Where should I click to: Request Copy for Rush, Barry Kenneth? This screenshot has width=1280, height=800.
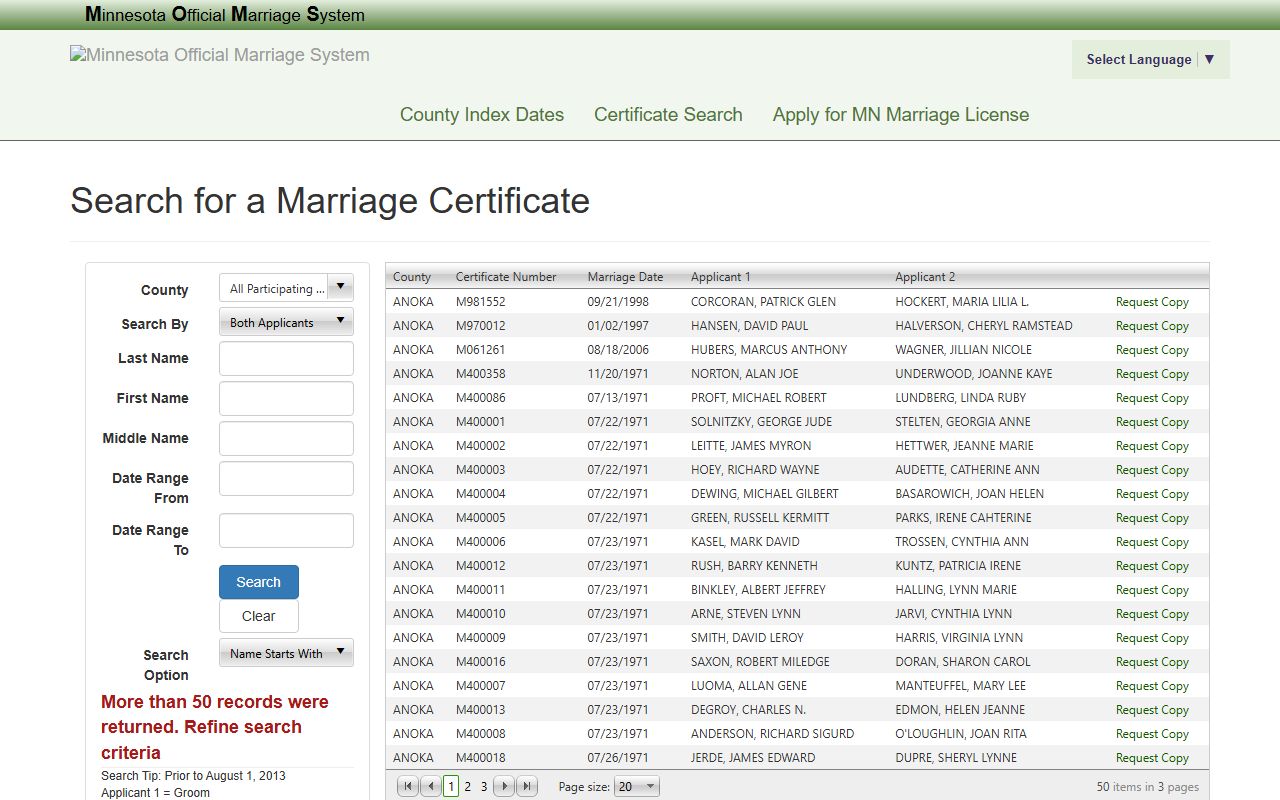(1152, 566)
